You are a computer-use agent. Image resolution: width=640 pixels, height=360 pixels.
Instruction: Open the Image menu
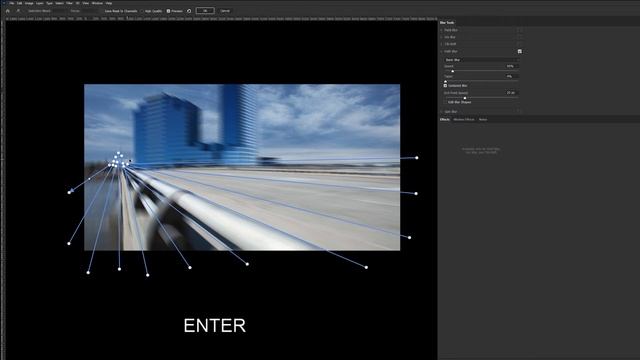(x=29, y=3)
